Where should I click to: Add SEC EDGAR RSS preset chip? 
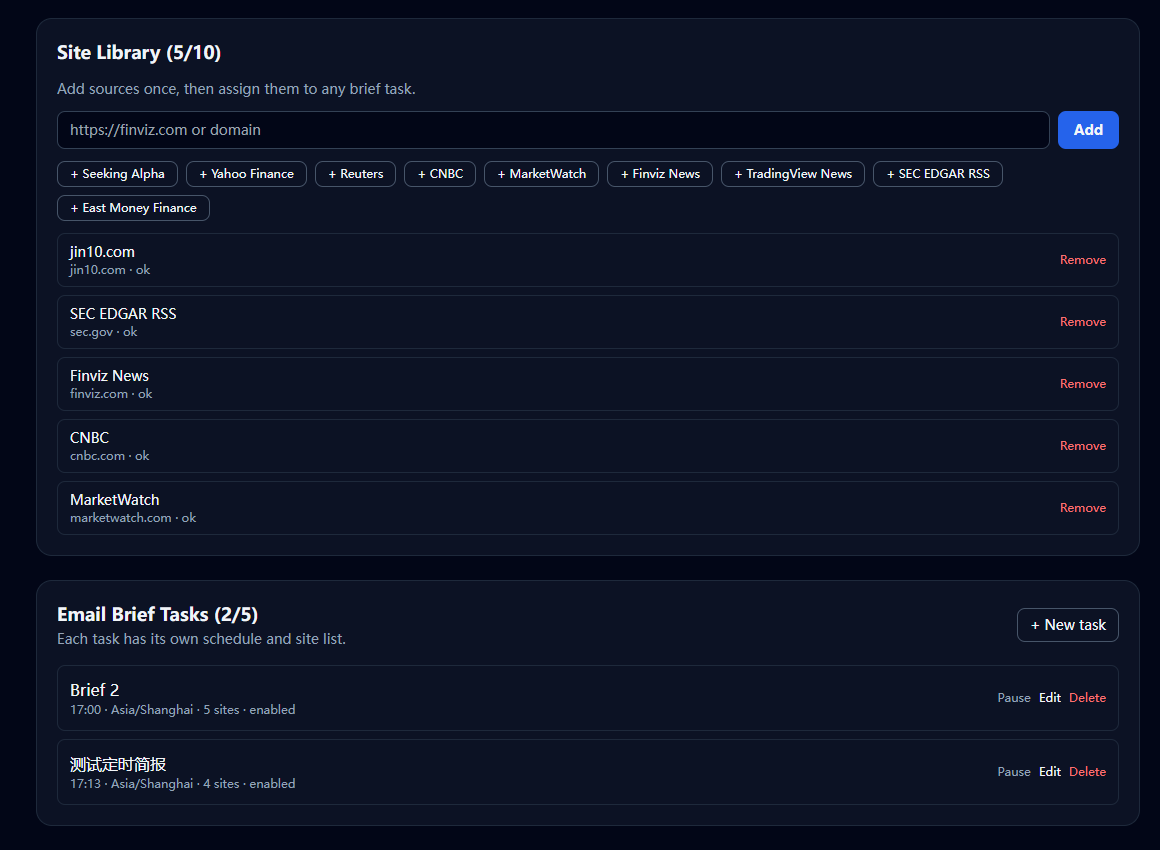[938, 174]
